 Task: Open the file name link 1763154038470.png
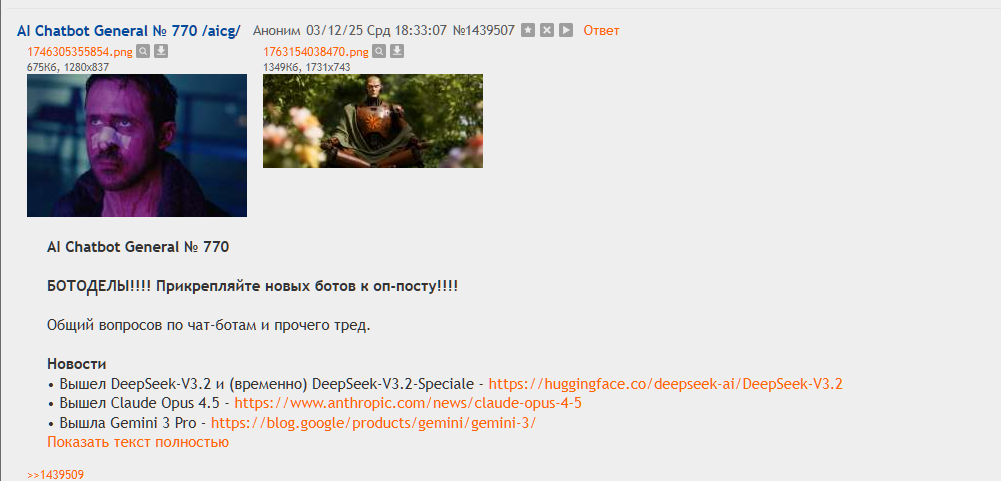pos(316,52)
